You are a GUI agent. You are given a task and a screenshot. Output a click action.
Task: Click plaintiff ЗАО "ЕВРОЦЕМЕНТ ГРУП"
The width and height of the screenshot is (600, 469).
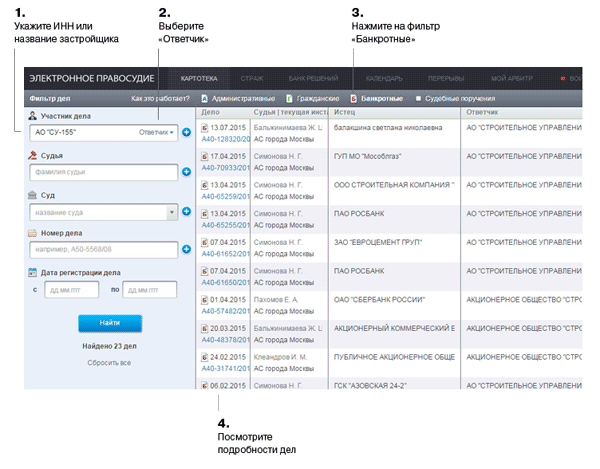378,242
